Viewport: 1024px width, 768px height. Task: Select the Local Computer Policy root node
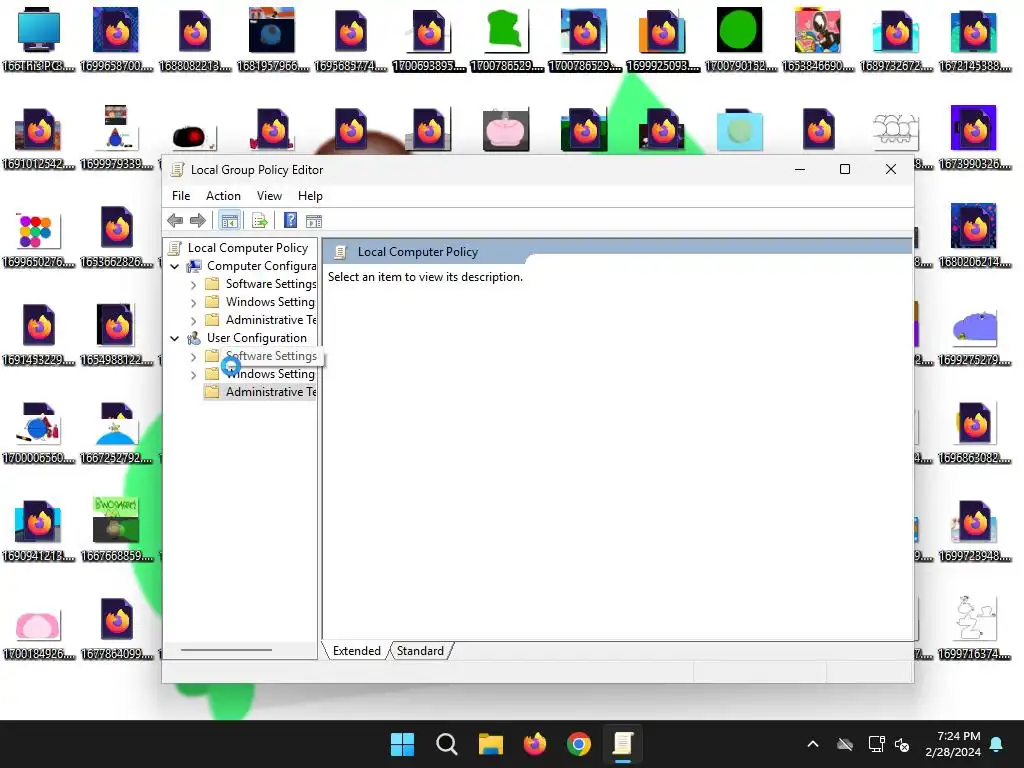(248, 248)
